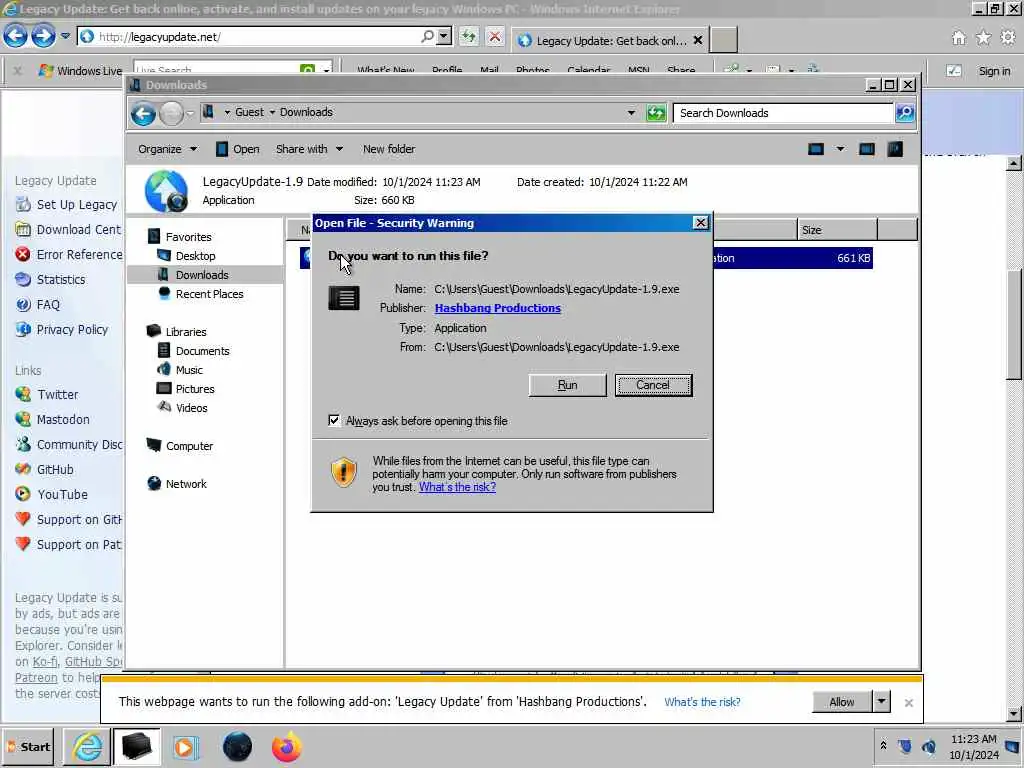The image size is (1024, 768).
Task: Click Guest in Downloads breadcrumb
Action: click(x=249, y=112)
